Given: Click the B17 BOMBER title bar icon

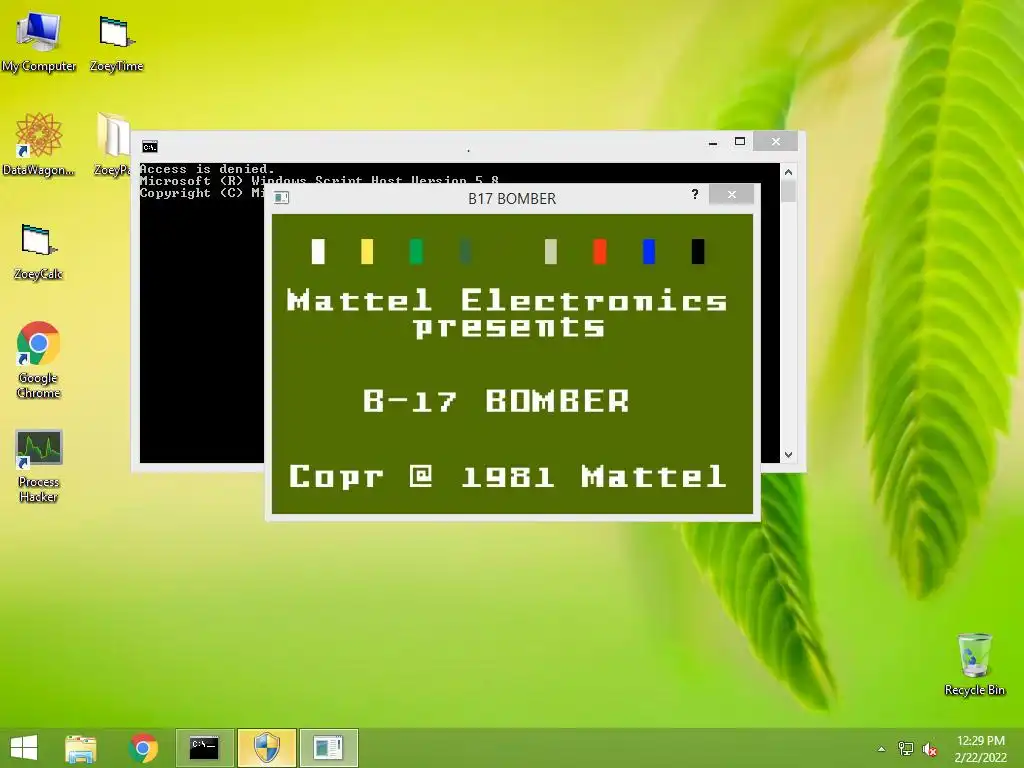Looking at the screenshot, I should (281, 198).
